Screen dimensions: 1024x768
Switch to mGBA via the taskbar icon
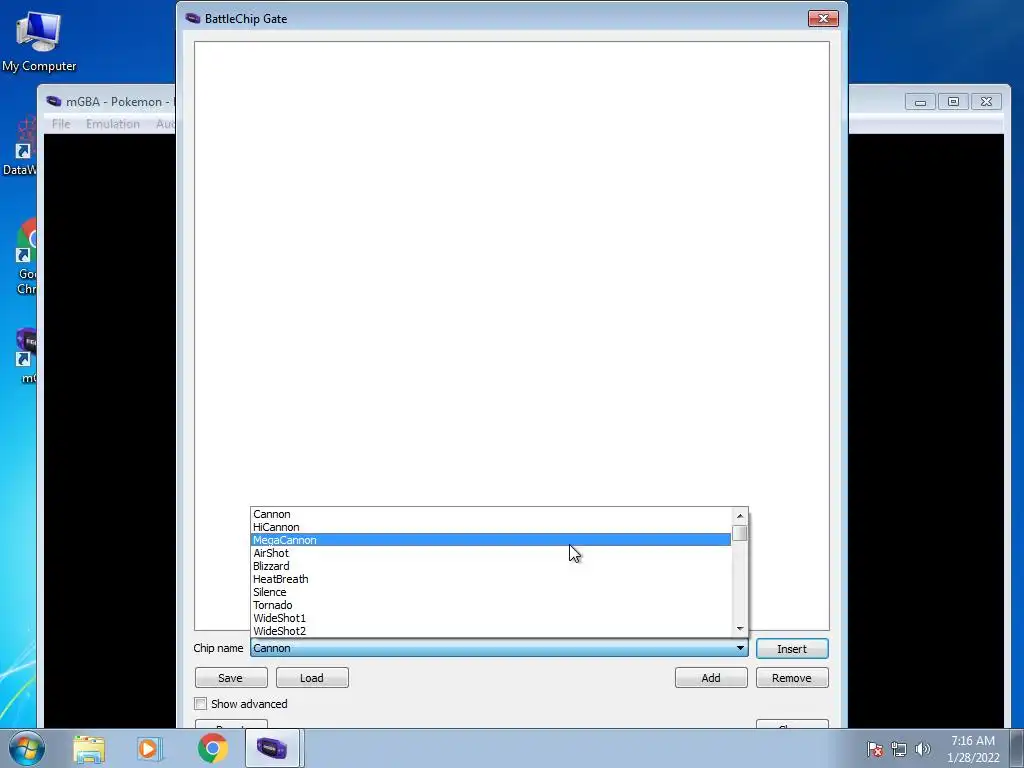click(x=272, y=748)
